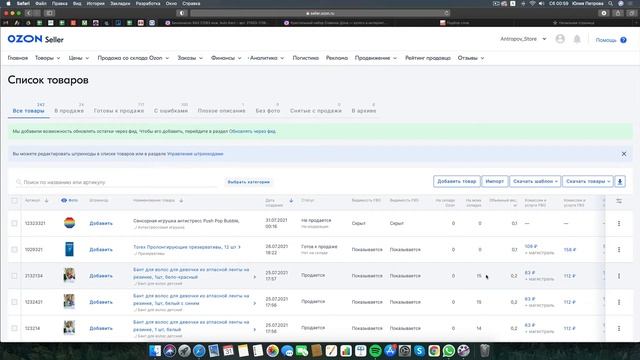Viewport: 640px width, 360px height.
Task: Sort by product name column arrow
Action: pyautogui.click(x=181, y=200)
